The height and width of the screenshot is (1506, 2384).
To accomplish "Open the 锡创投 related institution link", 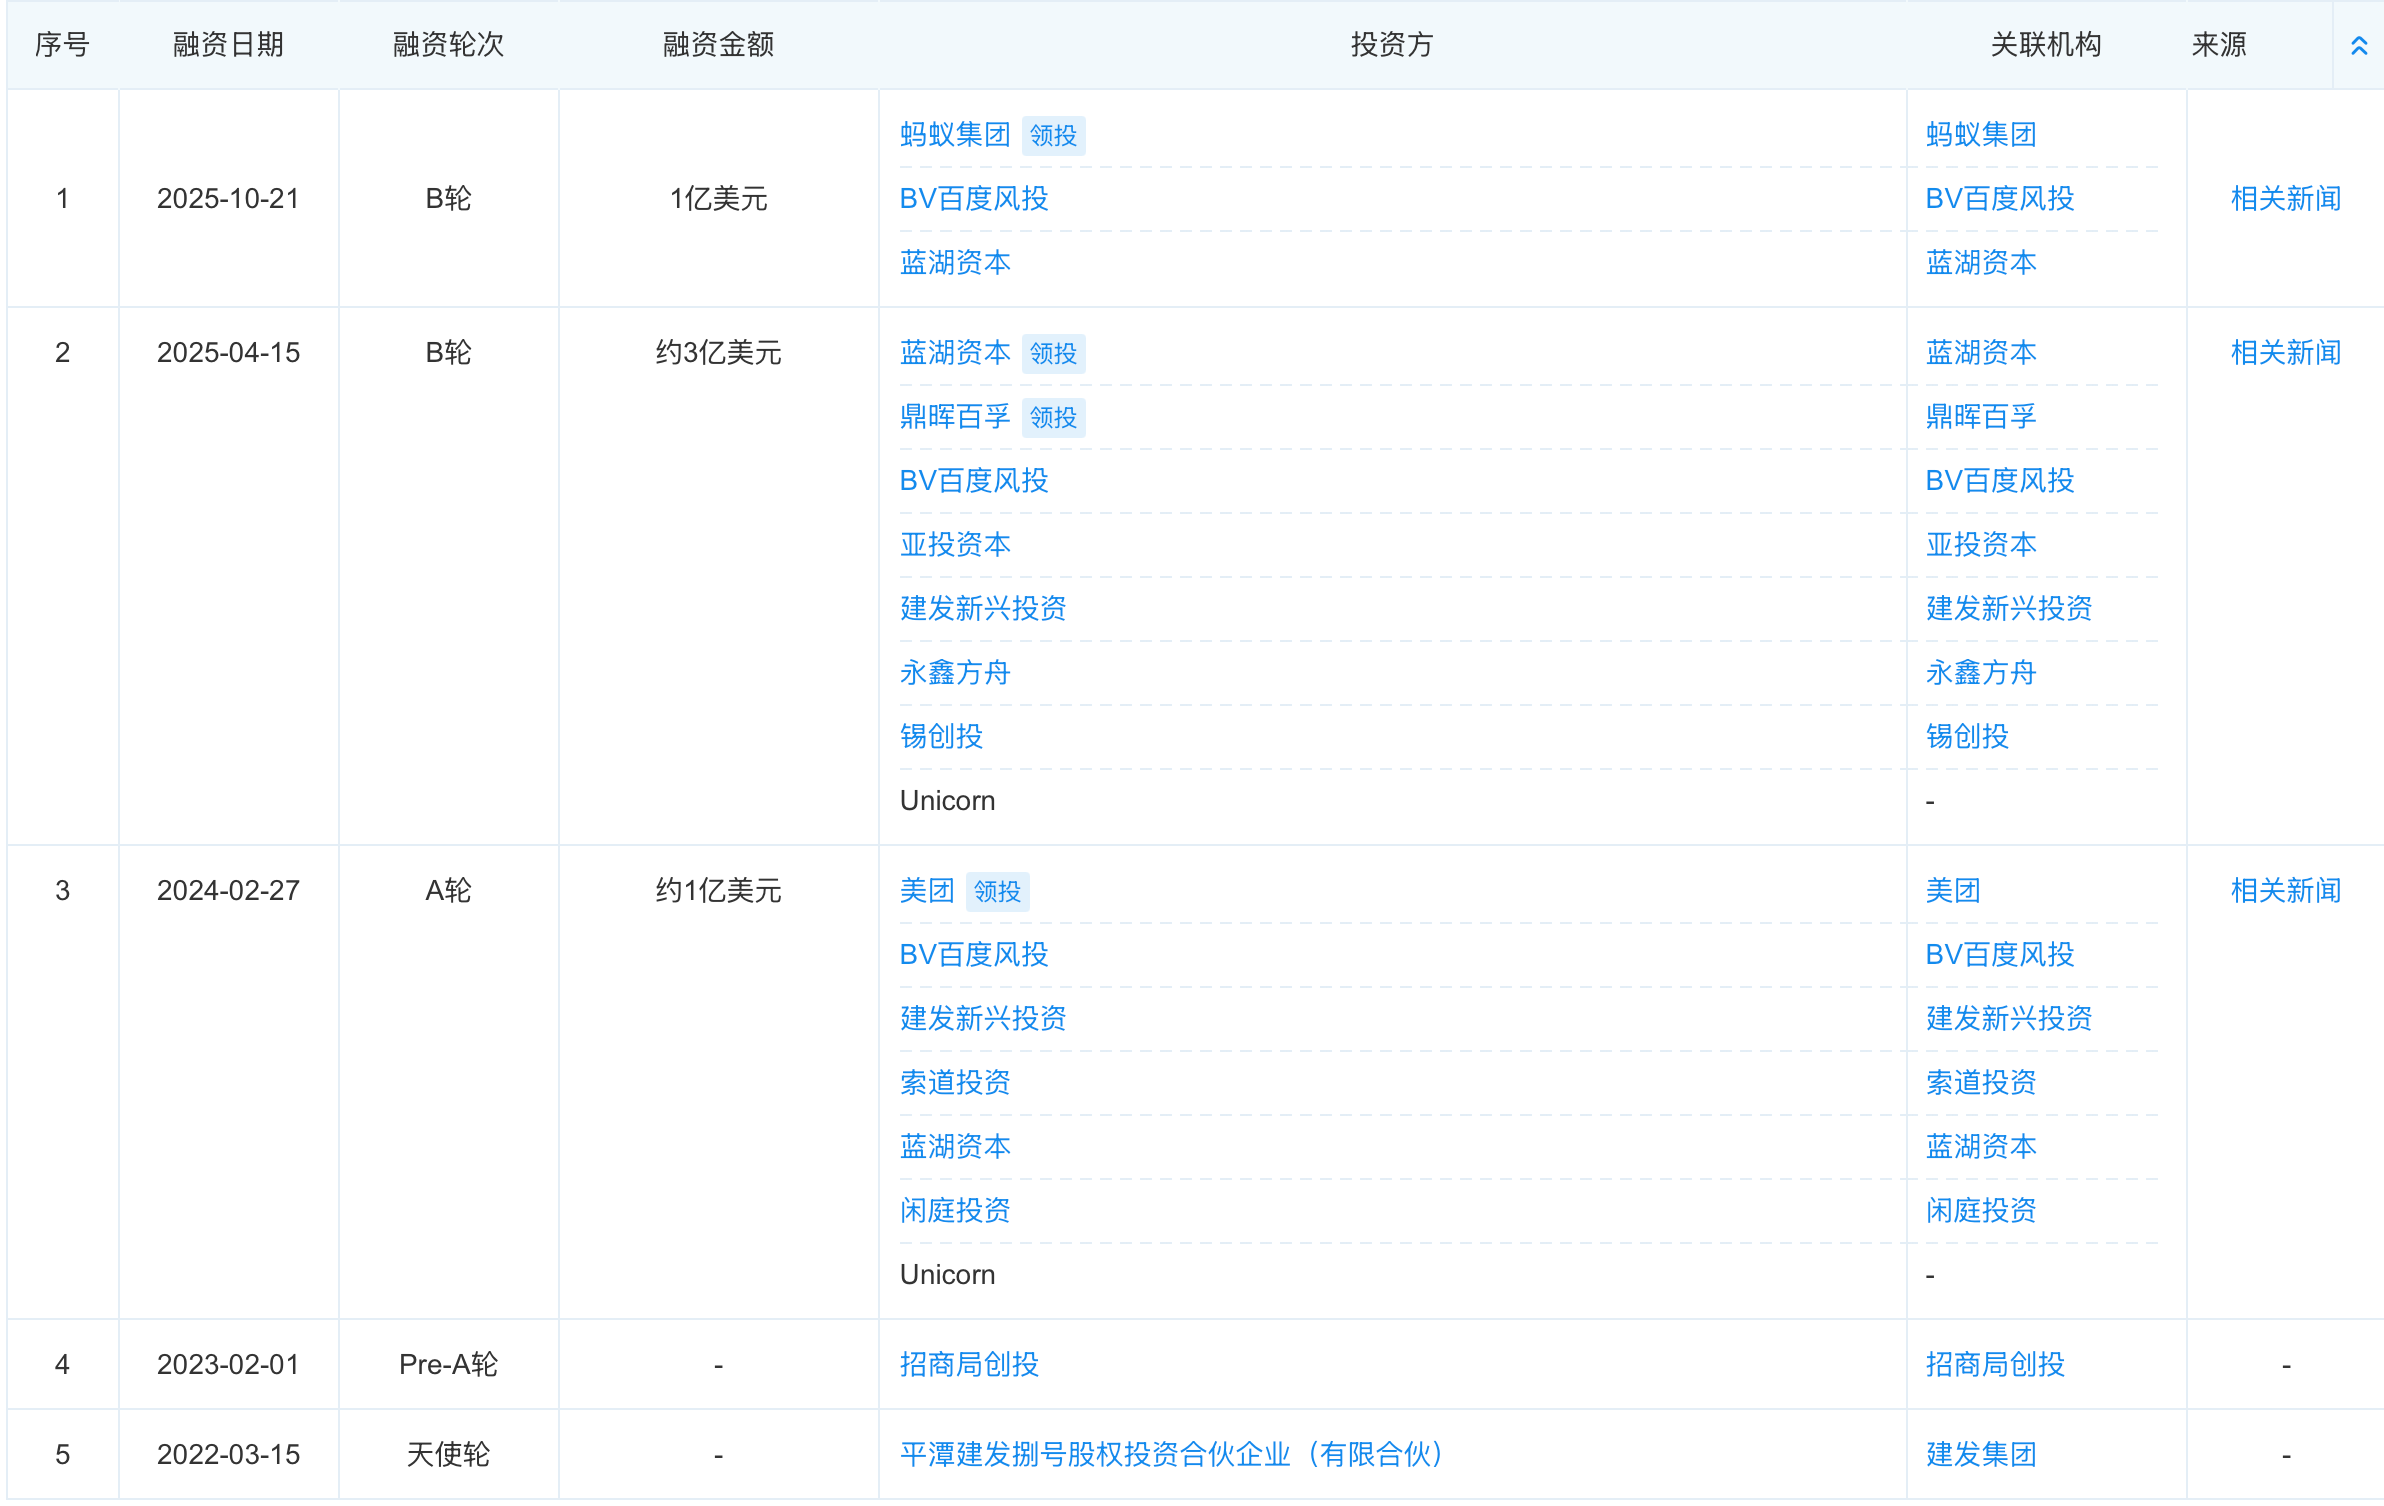I will click(x=941, y=737).
